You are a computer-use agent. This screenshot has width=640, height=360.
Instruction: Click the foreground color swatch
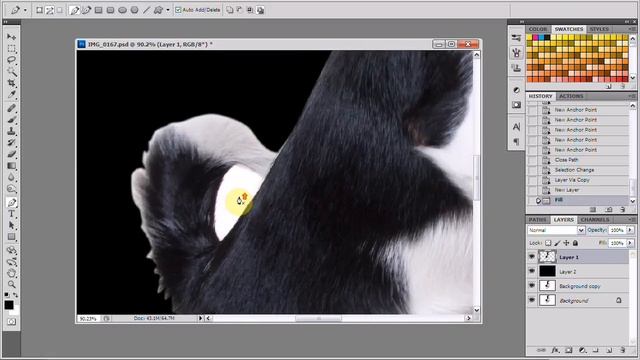[9, 305]
